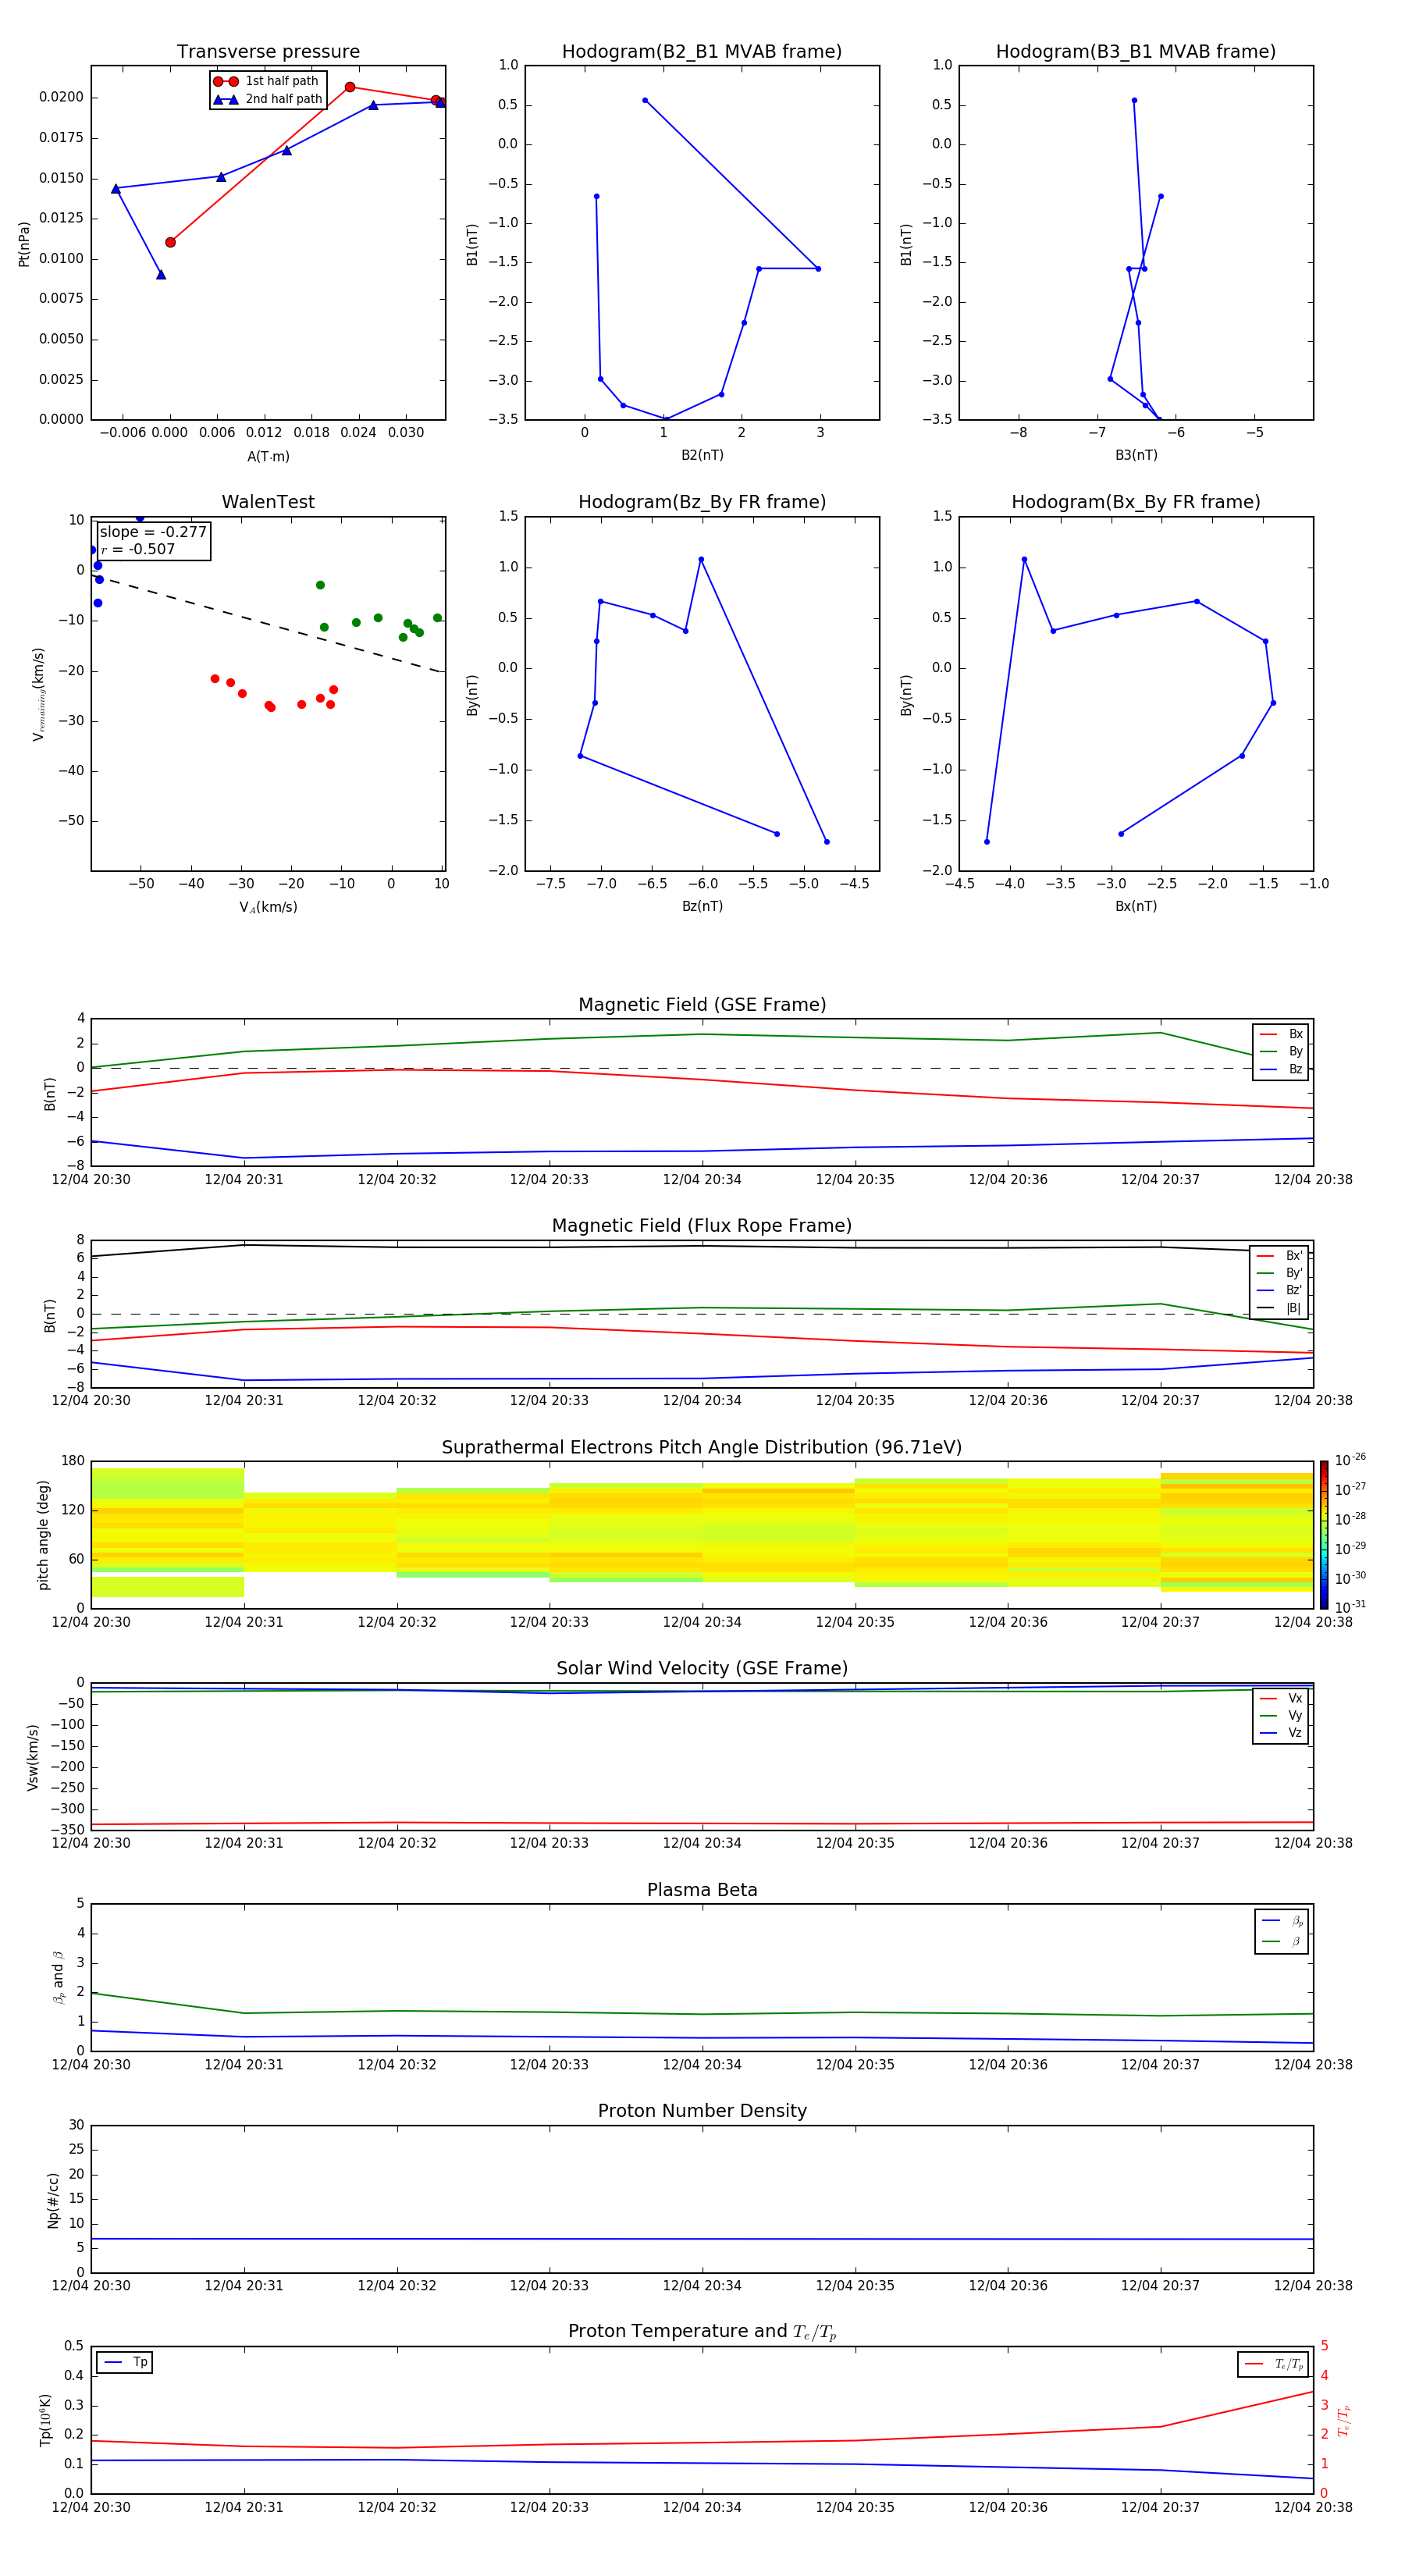Screen dimensions: 1405x2576
Task: Click the 'WalenTest' plot title
Action: click(x=268, y=502)
